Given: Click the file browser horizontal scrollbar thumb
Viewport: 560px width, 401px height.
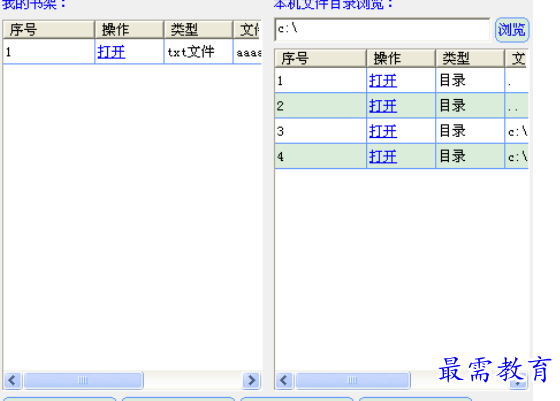Looking at the screenshot, I should tap(353, 380).
